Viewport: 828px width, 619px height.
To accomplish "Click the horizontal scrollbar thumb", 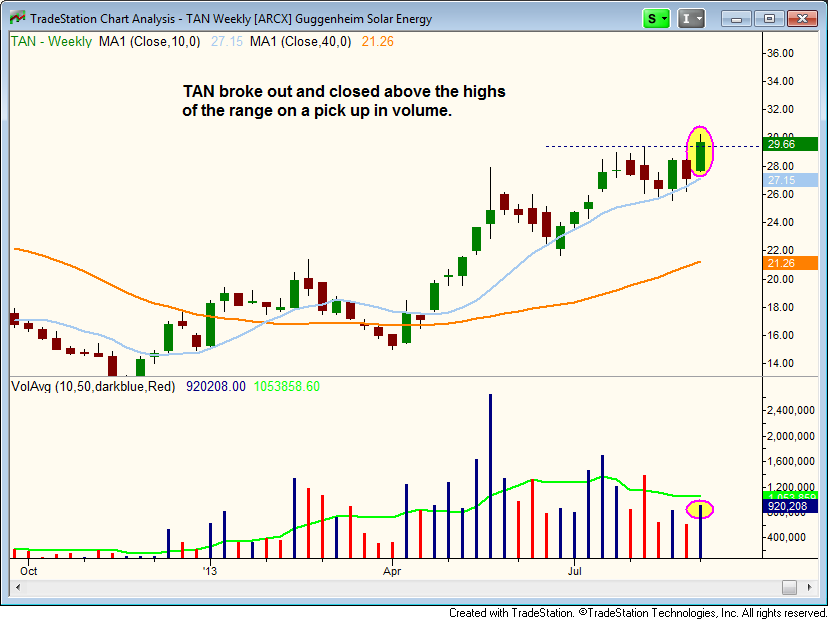I will pos(789,587).
